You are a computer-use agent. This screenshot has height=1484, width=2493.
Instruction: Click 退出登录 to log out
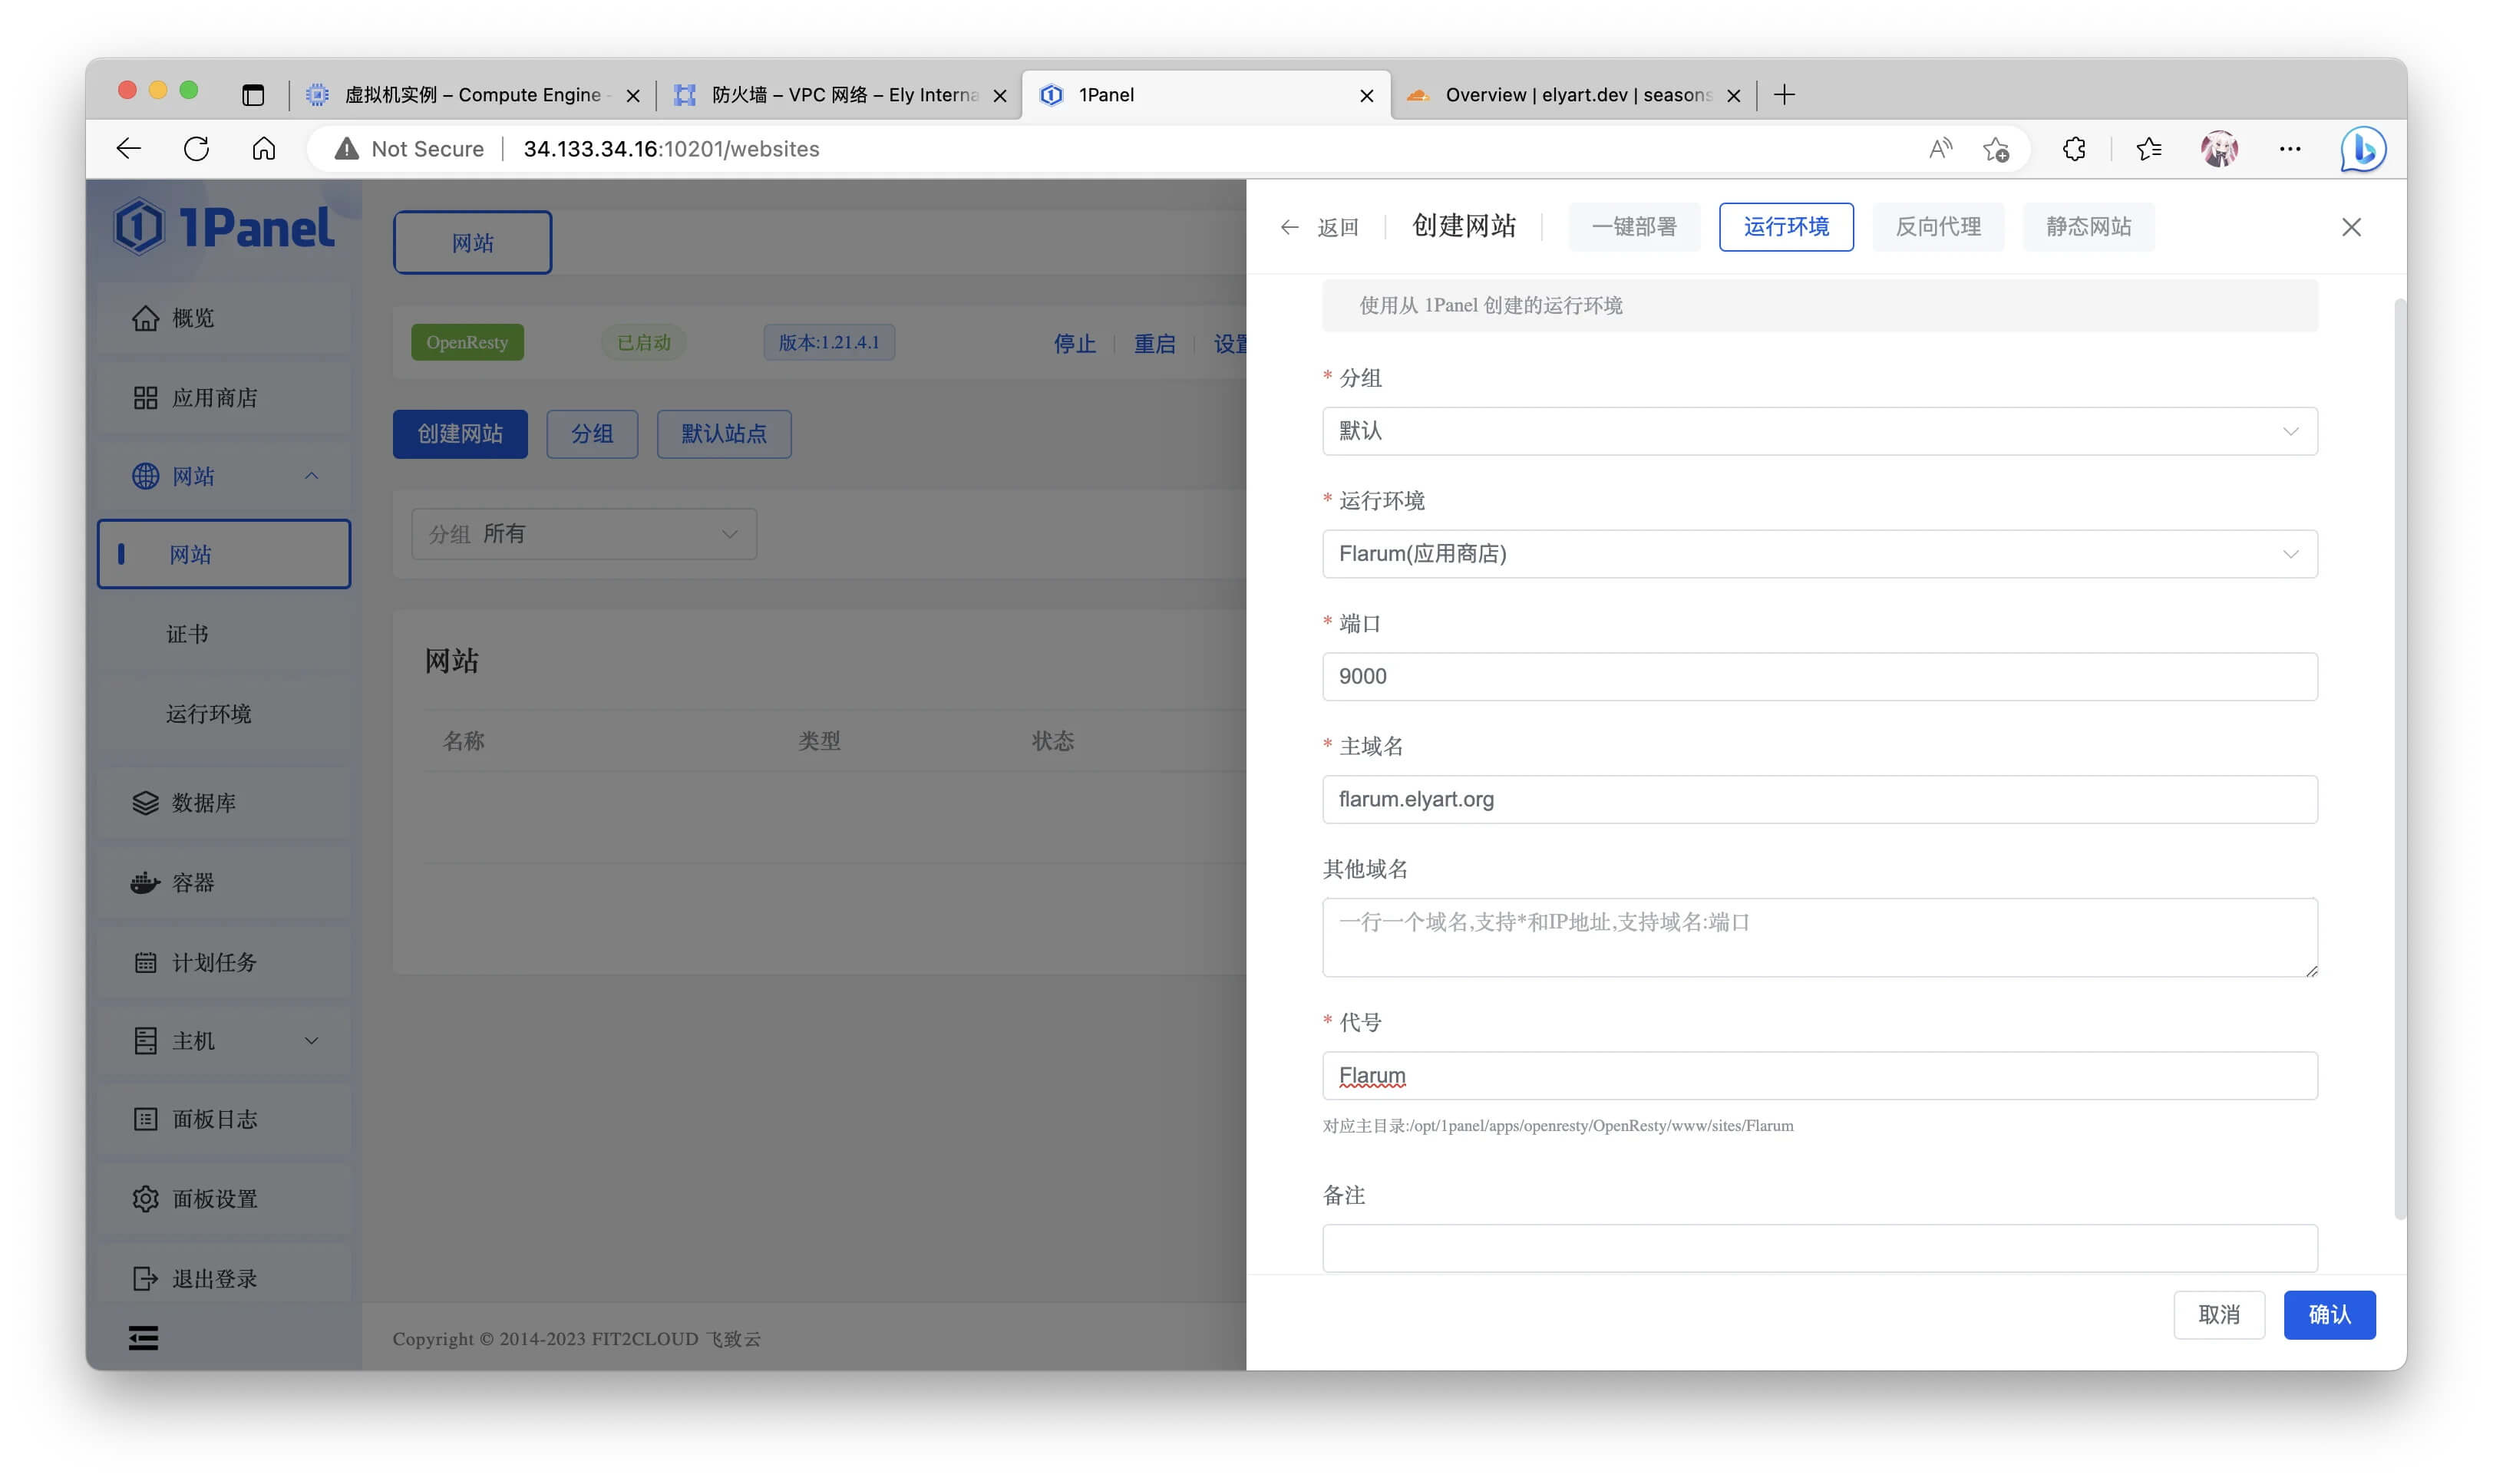[x=224, y=1279]
